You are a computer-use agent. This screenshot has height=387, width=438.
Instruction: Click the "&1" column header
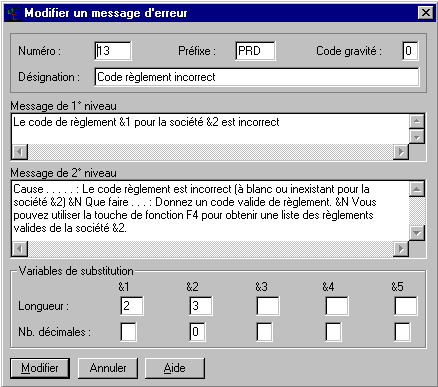coord(124,287)
